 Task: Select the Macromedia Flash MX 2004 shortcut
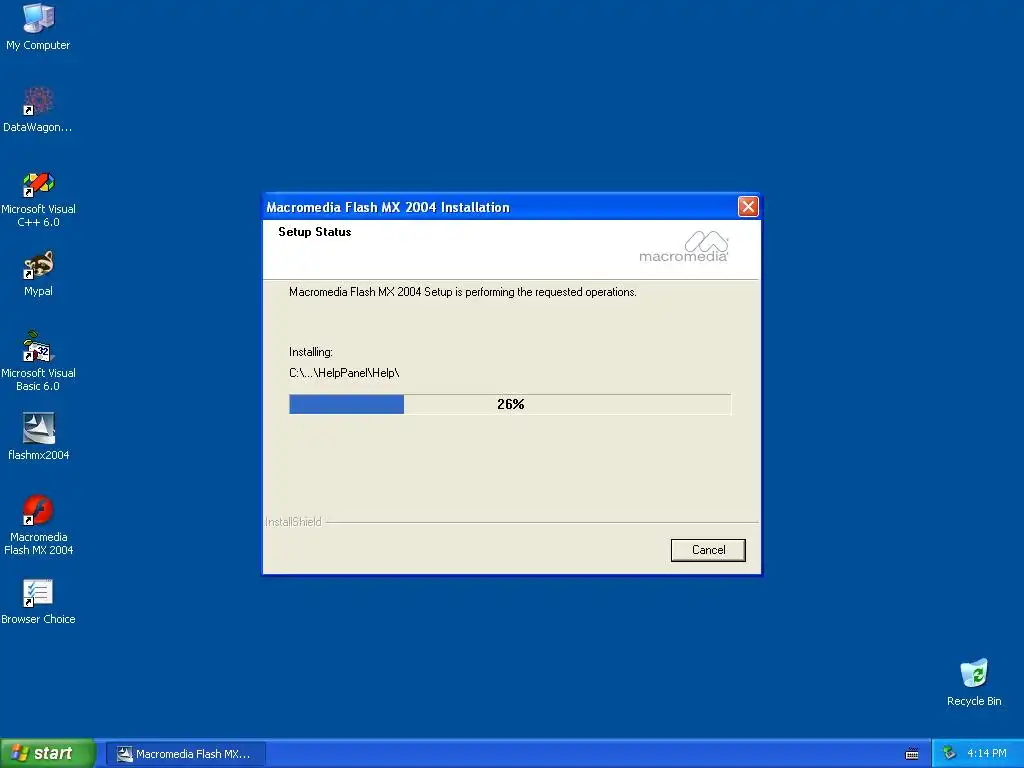(x=38, y=526)
